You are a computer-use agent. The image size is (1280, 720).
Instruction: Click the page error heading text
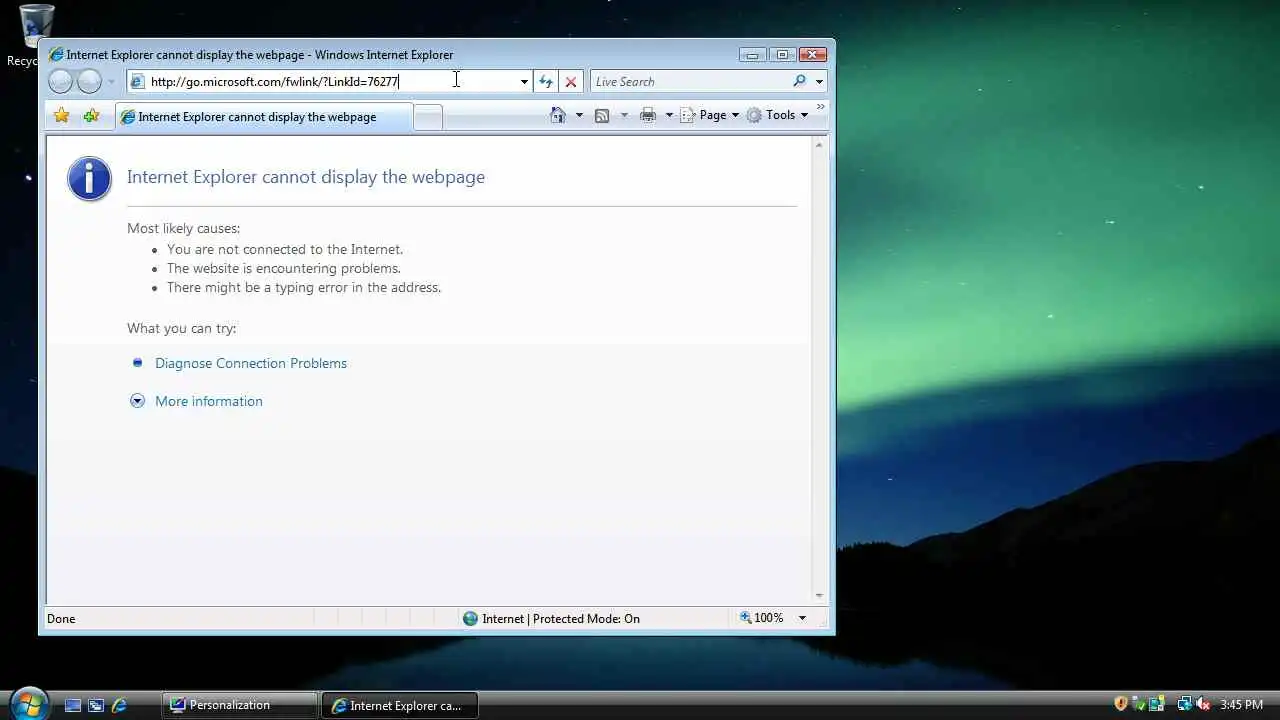click(306, 177)
